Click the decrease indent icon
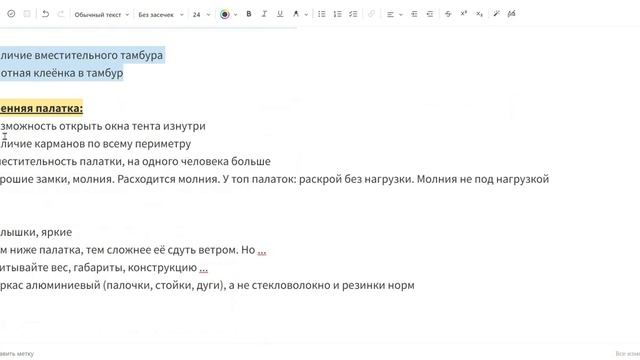The image size is (640, 360). (430, 14)
